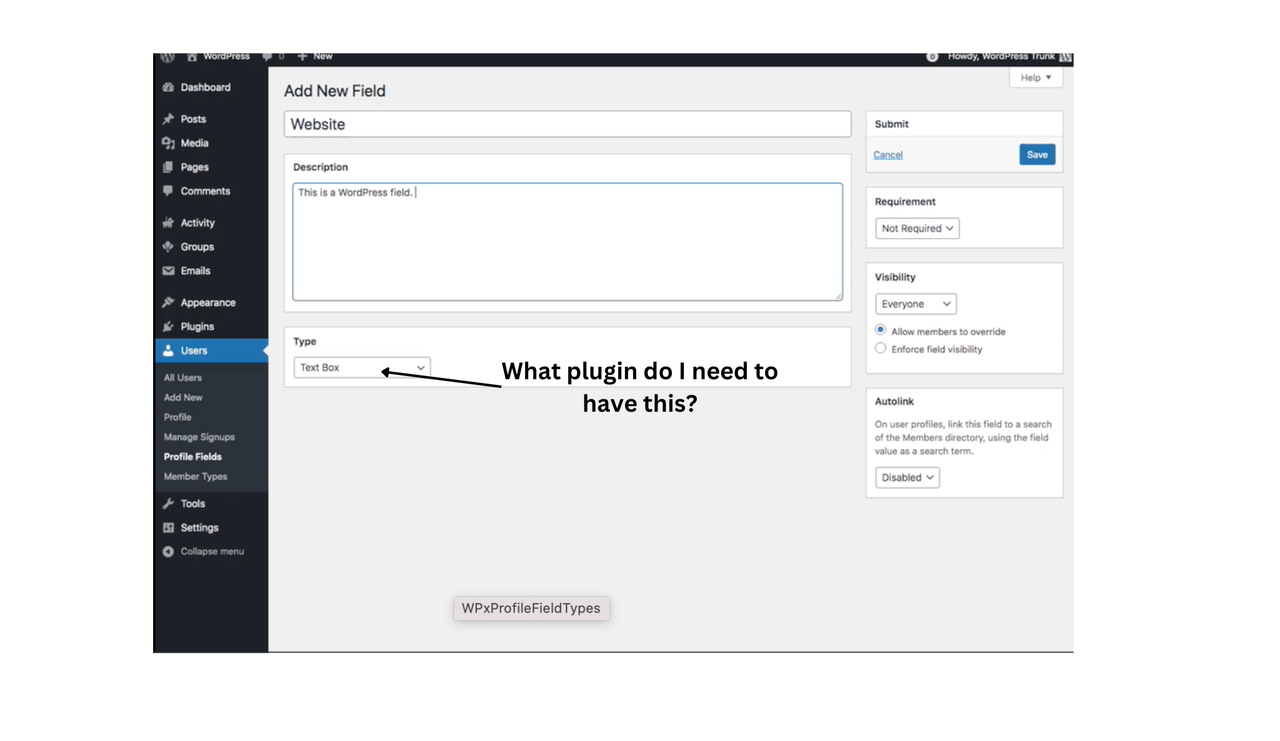The image size is (1280, 741).
Task: Click the Activity menu label
Action: click(198, 223)
